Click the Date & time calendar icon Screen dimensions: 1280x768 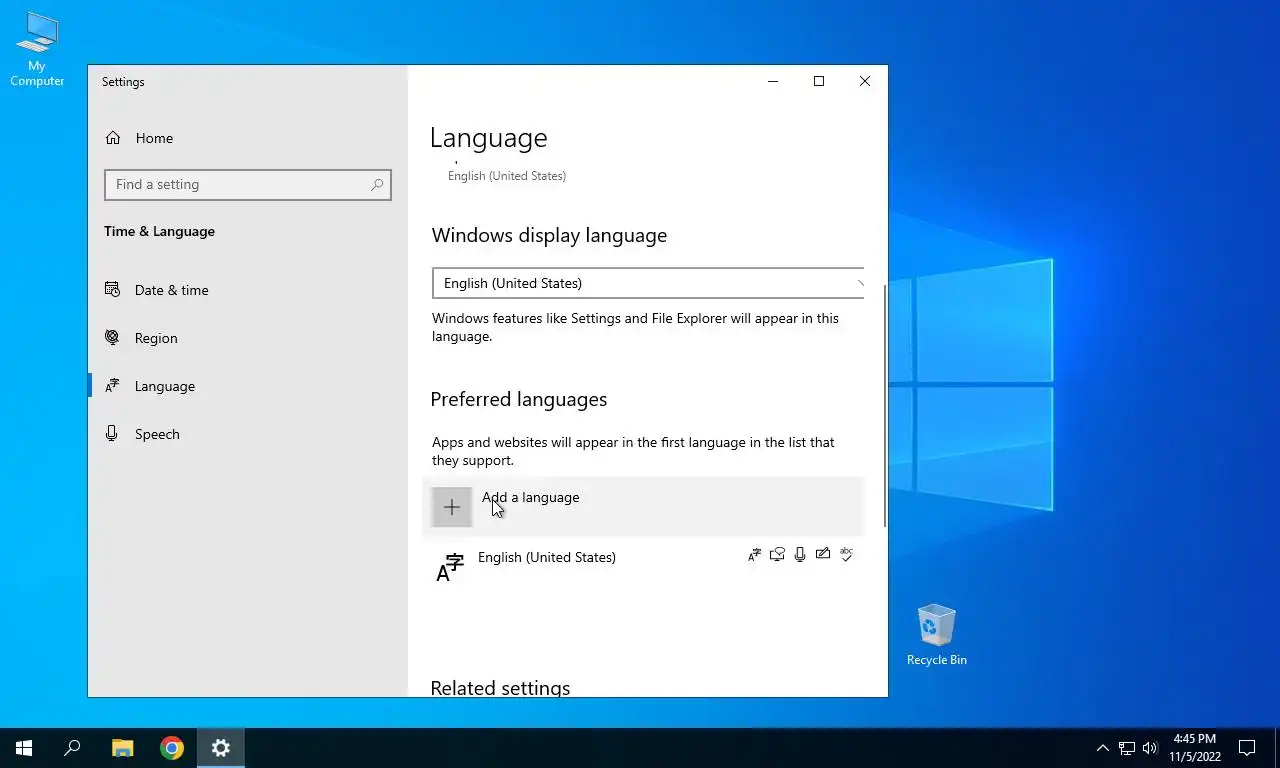113,290
